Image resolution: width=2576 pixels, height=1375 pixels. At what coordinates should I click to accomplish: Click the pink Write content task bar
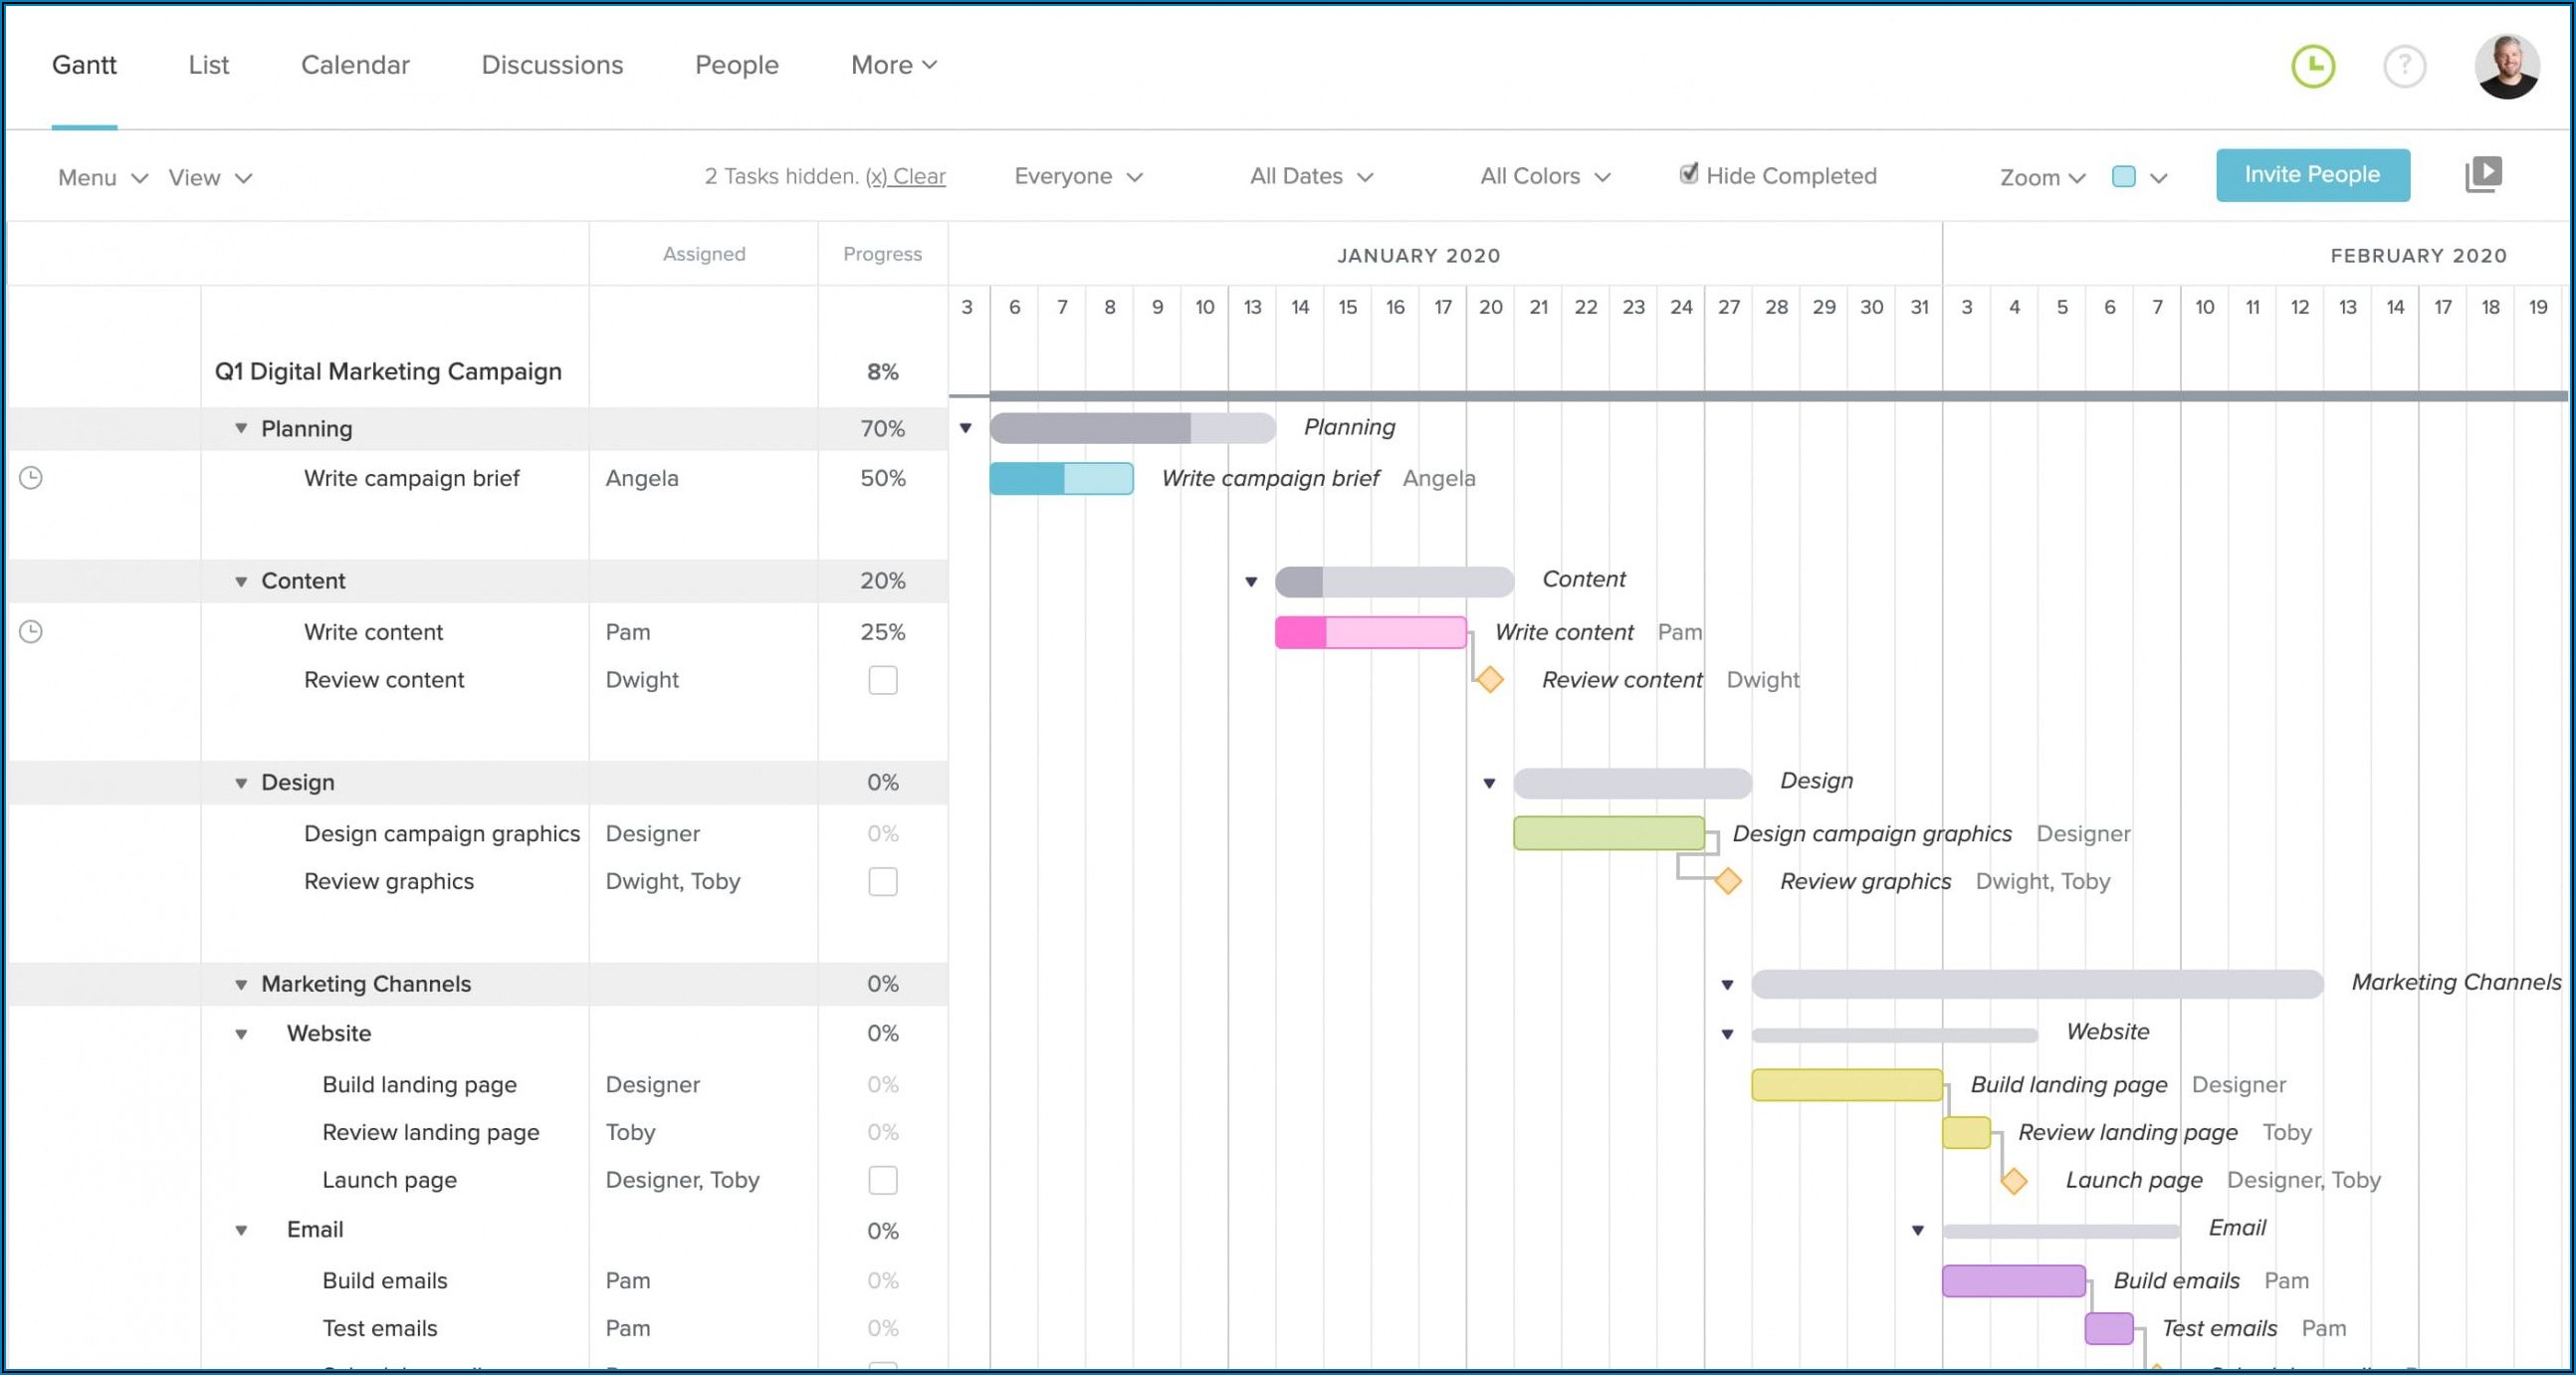pos(1370,633)
